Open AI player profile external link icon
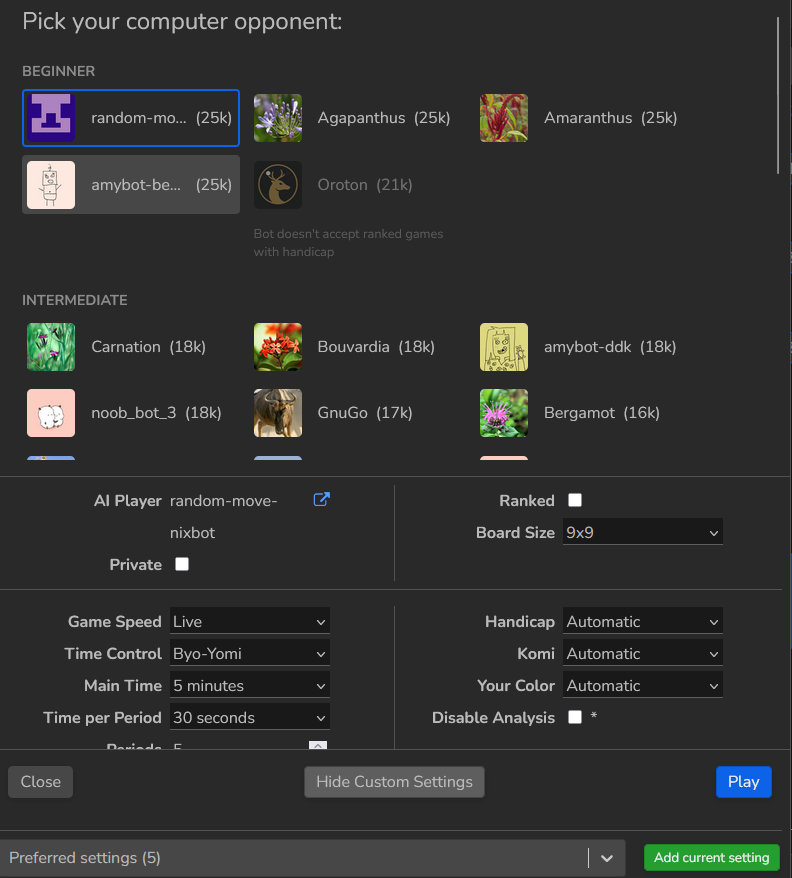Viewport: 792px width, 878px height. click(321, 500)
